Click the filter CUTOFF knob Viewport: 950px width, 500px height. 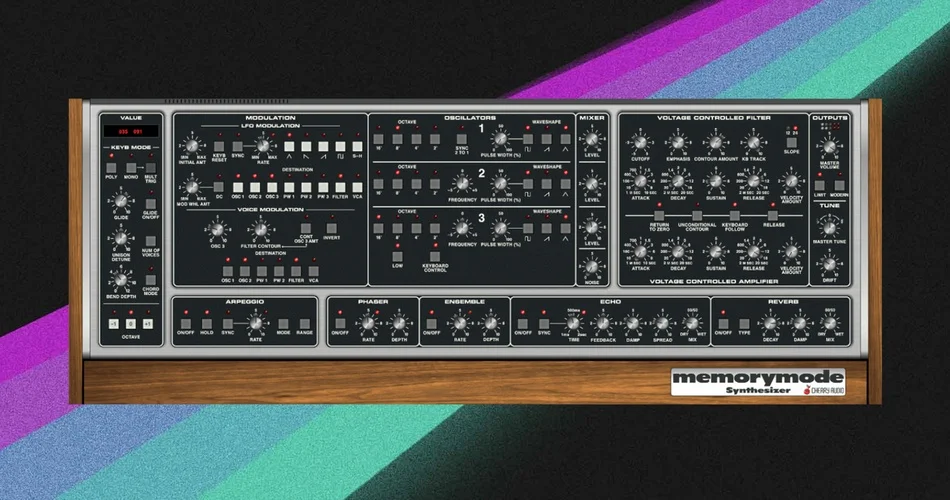[640, 144]
